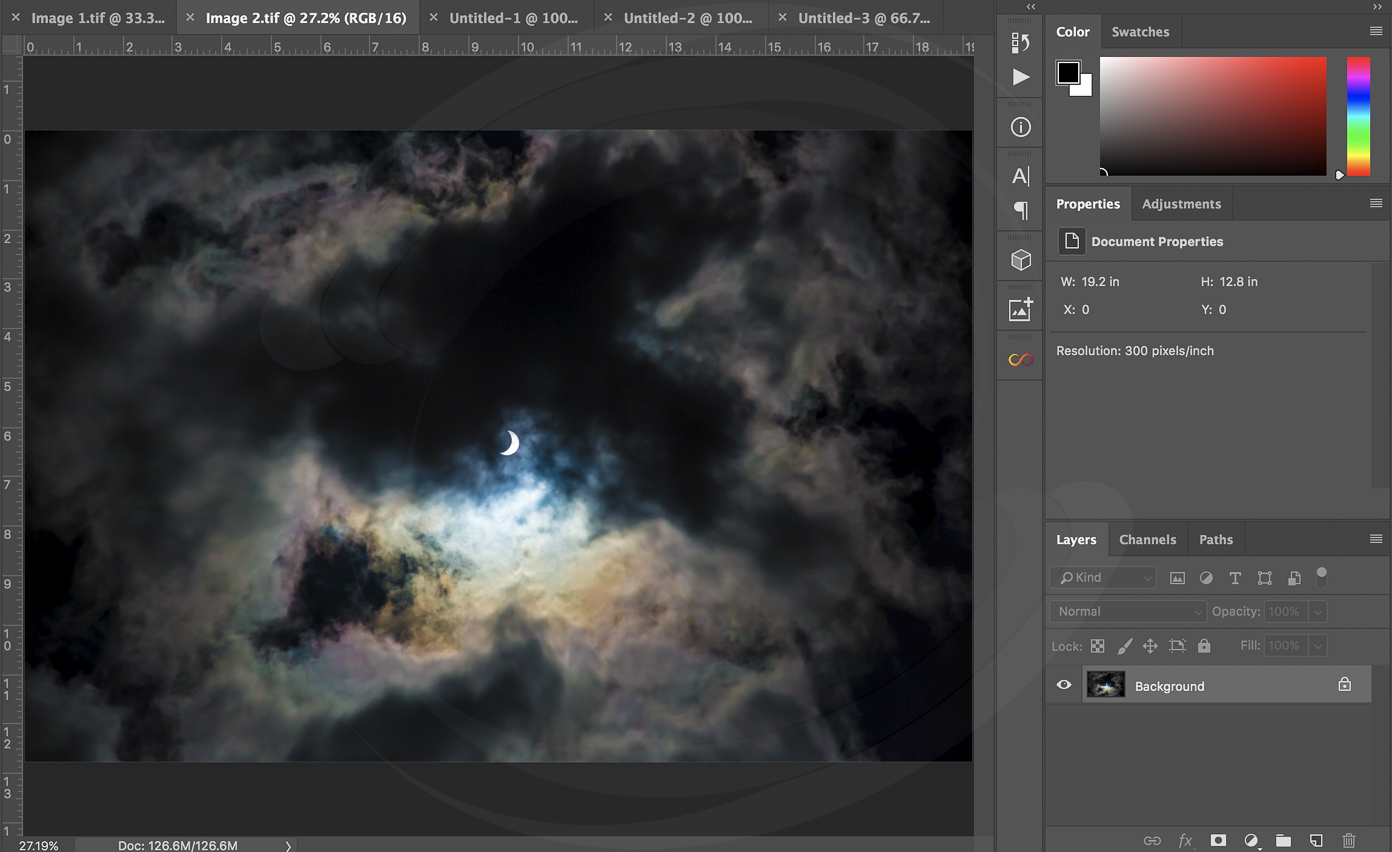Open the 3D panel cube icon
Image resolution: width=1392 pixels, height=852 pixels.
(1020, 260)
